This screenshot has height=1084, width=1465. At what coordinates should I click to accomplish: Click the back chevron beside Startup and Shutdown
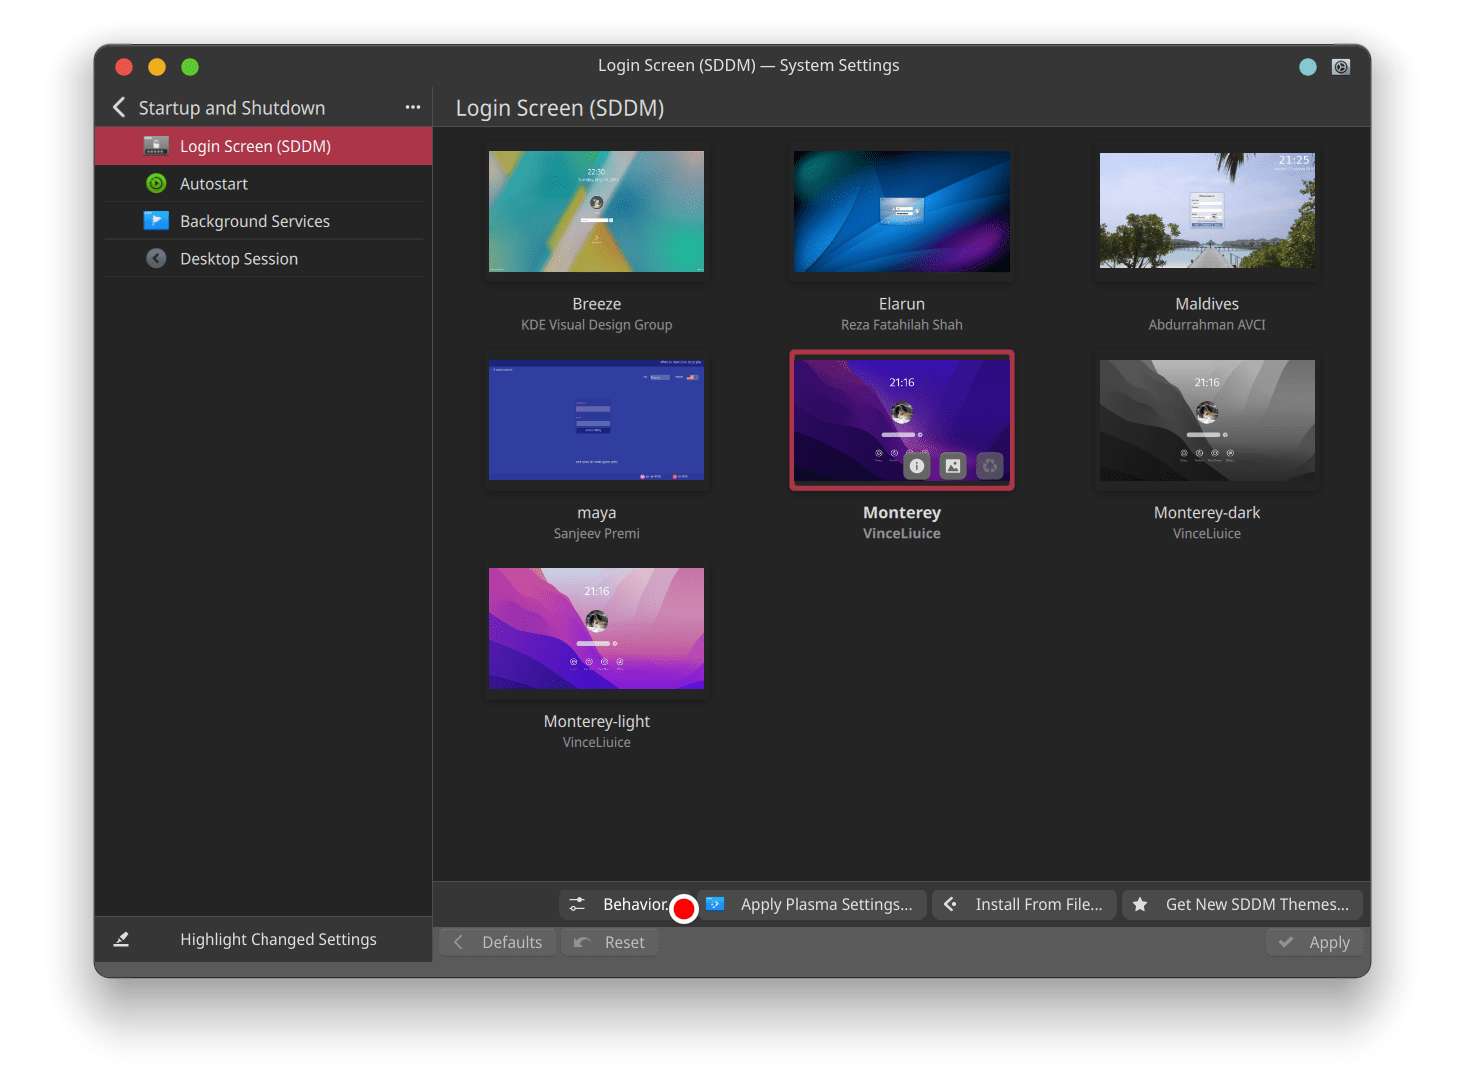click(x=118, y=107)
